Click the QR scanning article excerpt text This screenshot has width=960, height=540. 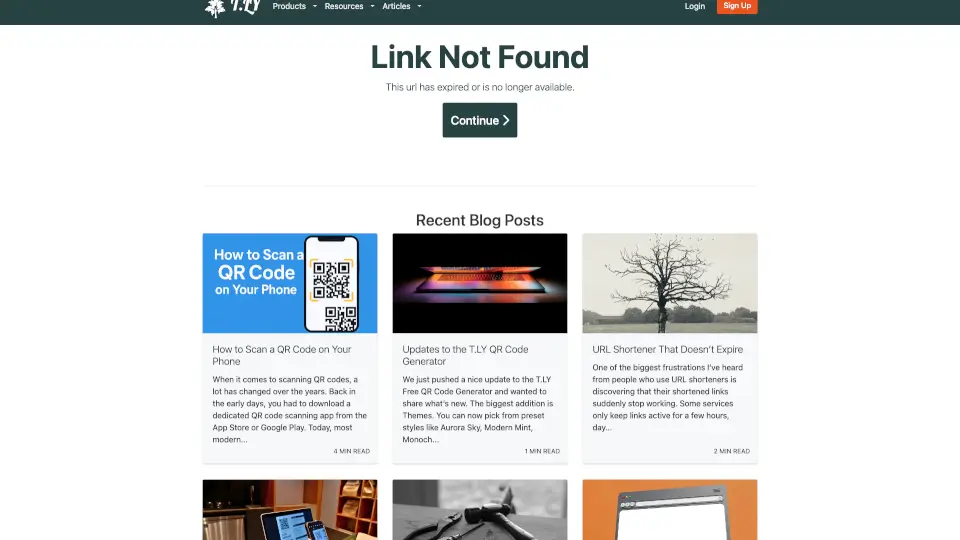pyautogui.click(x=290, y=409)
